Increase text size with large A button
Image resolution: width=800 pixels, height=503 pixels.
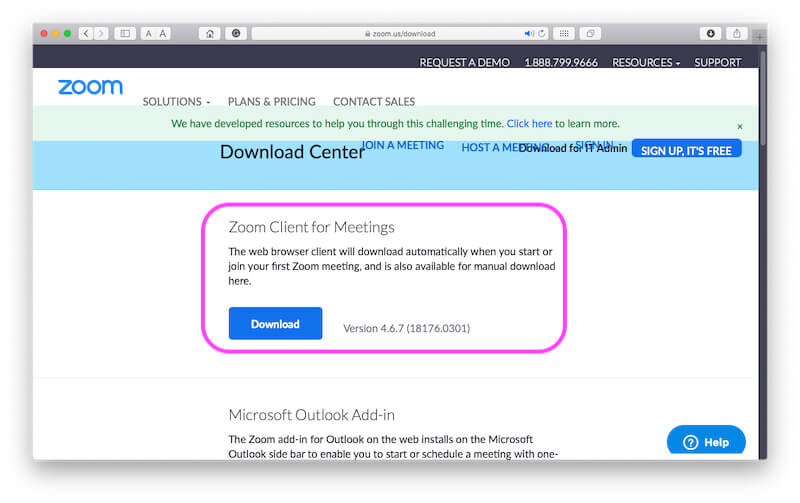[x=163, y=34]
